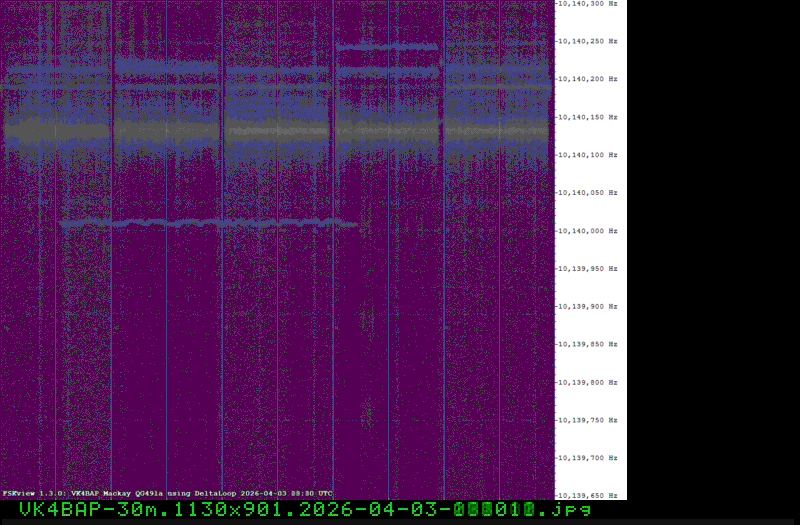
Task: Click the 10,140,100 Hz frequency label
Action: (588, 155)
